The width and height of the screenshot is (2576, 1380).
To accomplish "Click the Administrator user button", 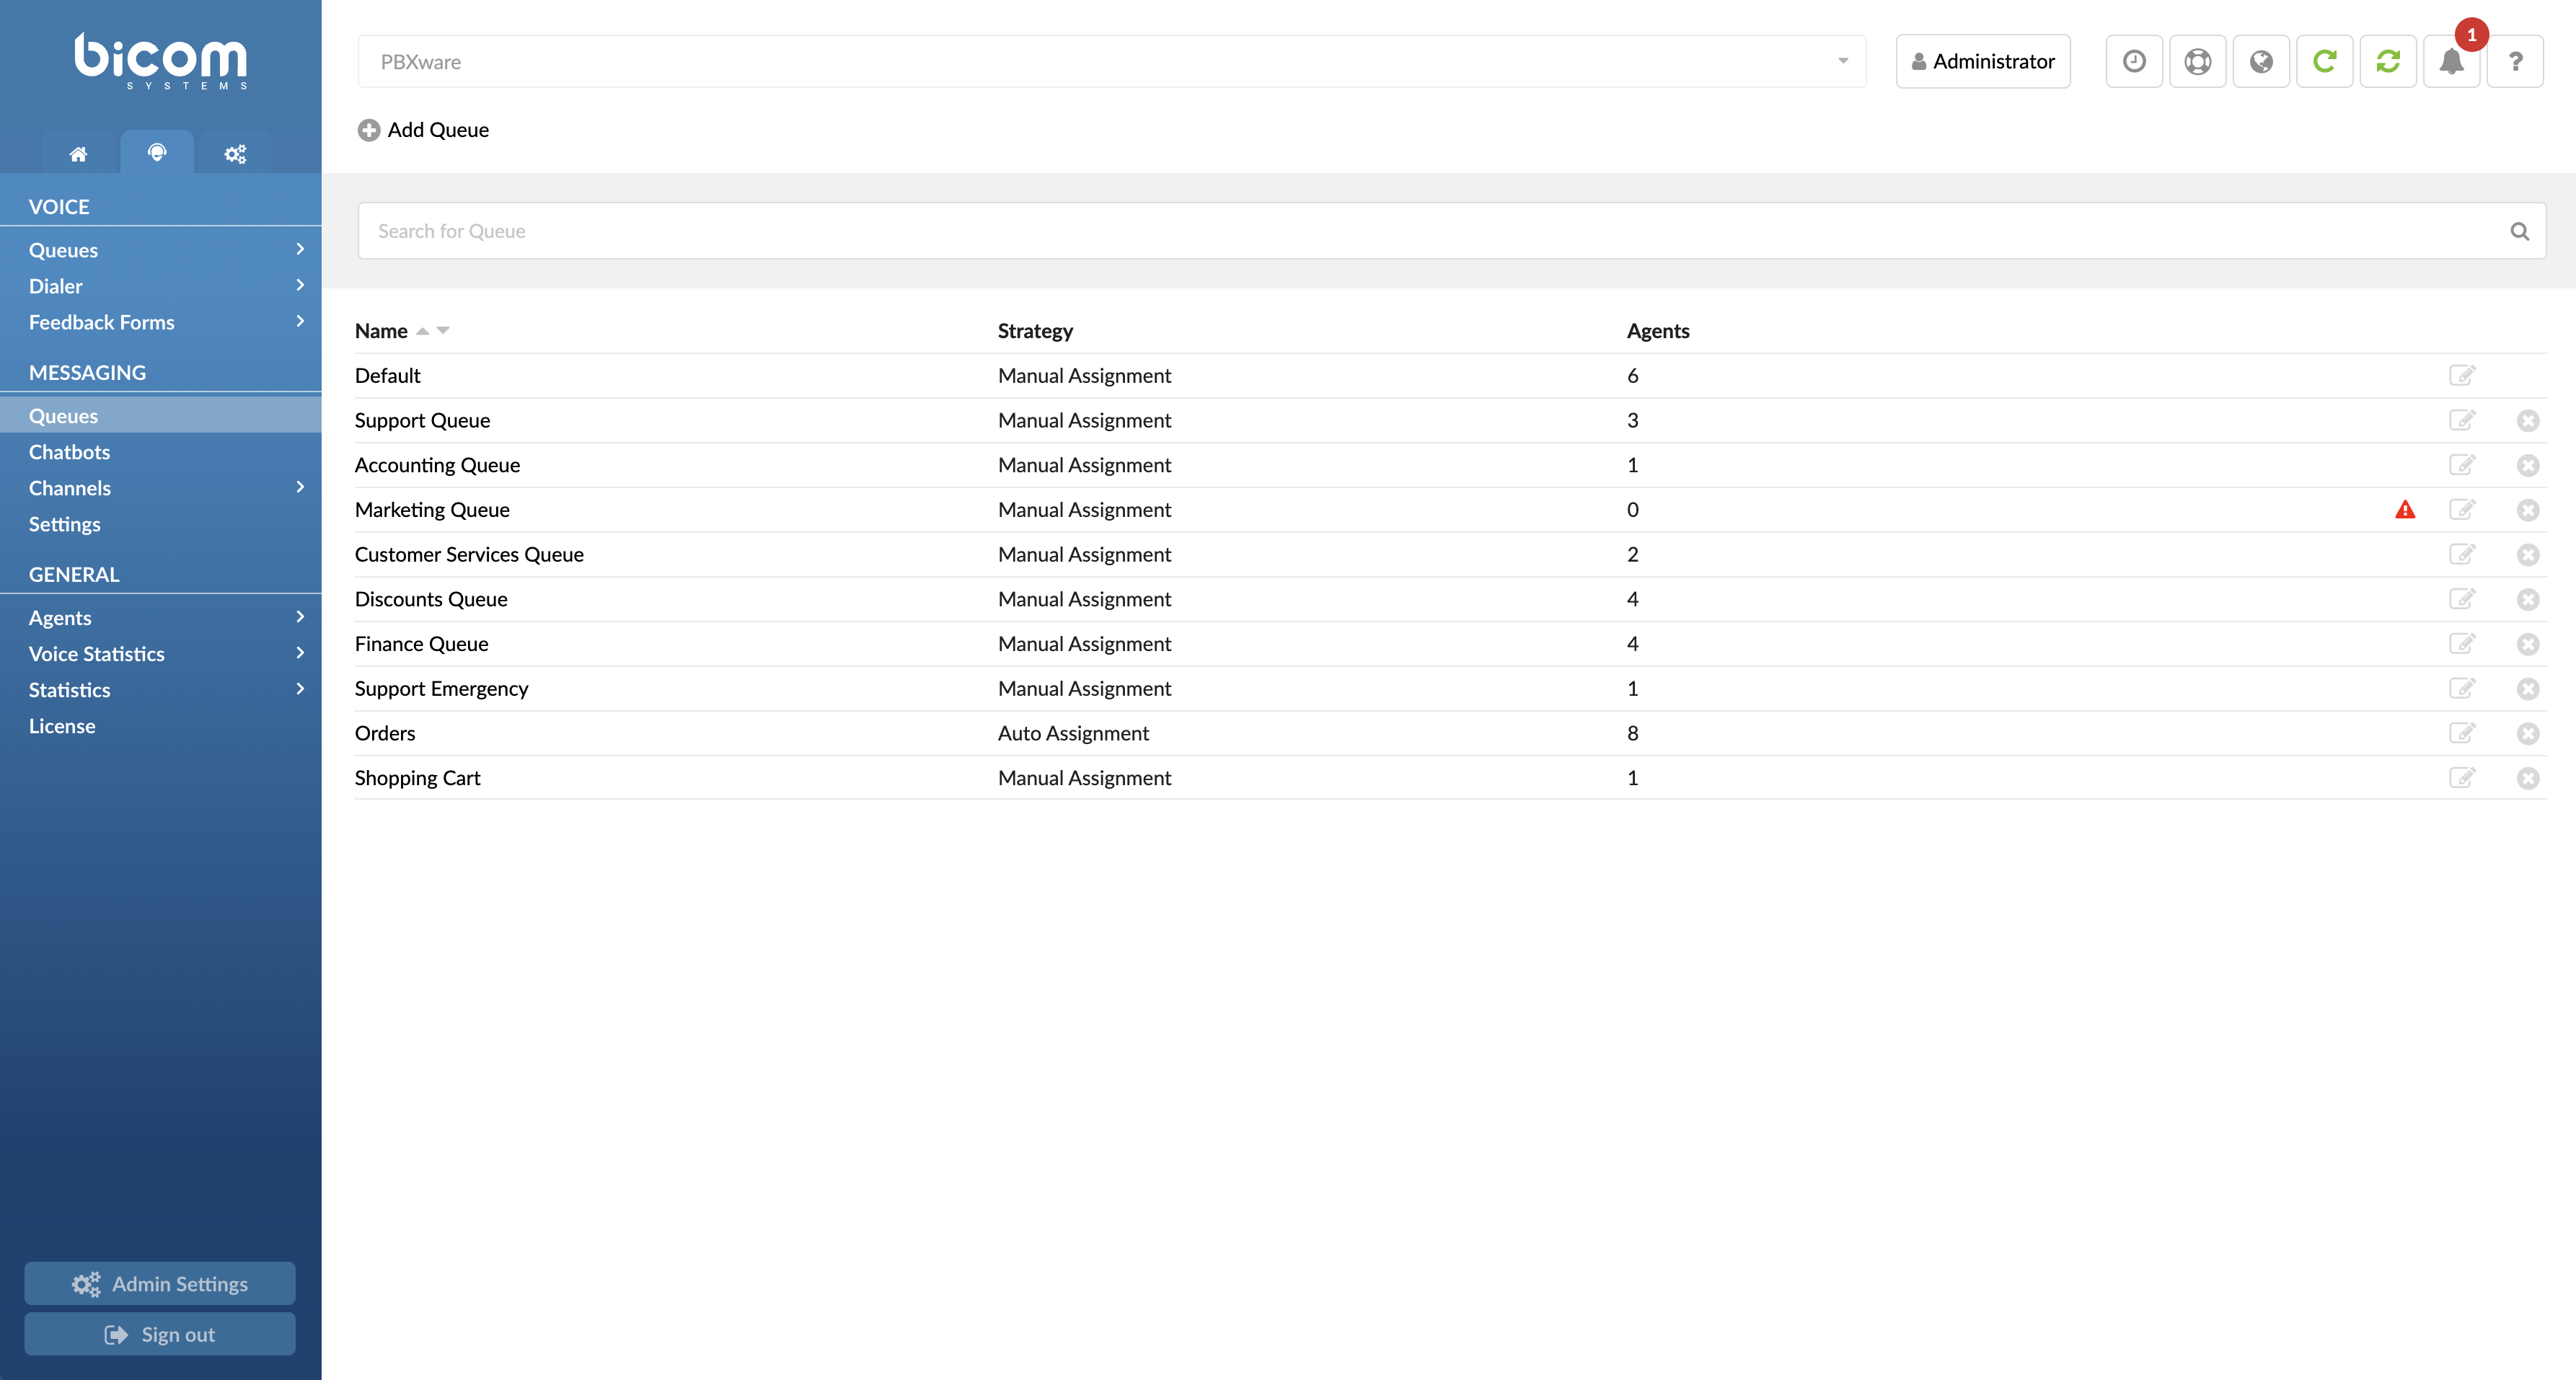I will [x=1983, y=61].
